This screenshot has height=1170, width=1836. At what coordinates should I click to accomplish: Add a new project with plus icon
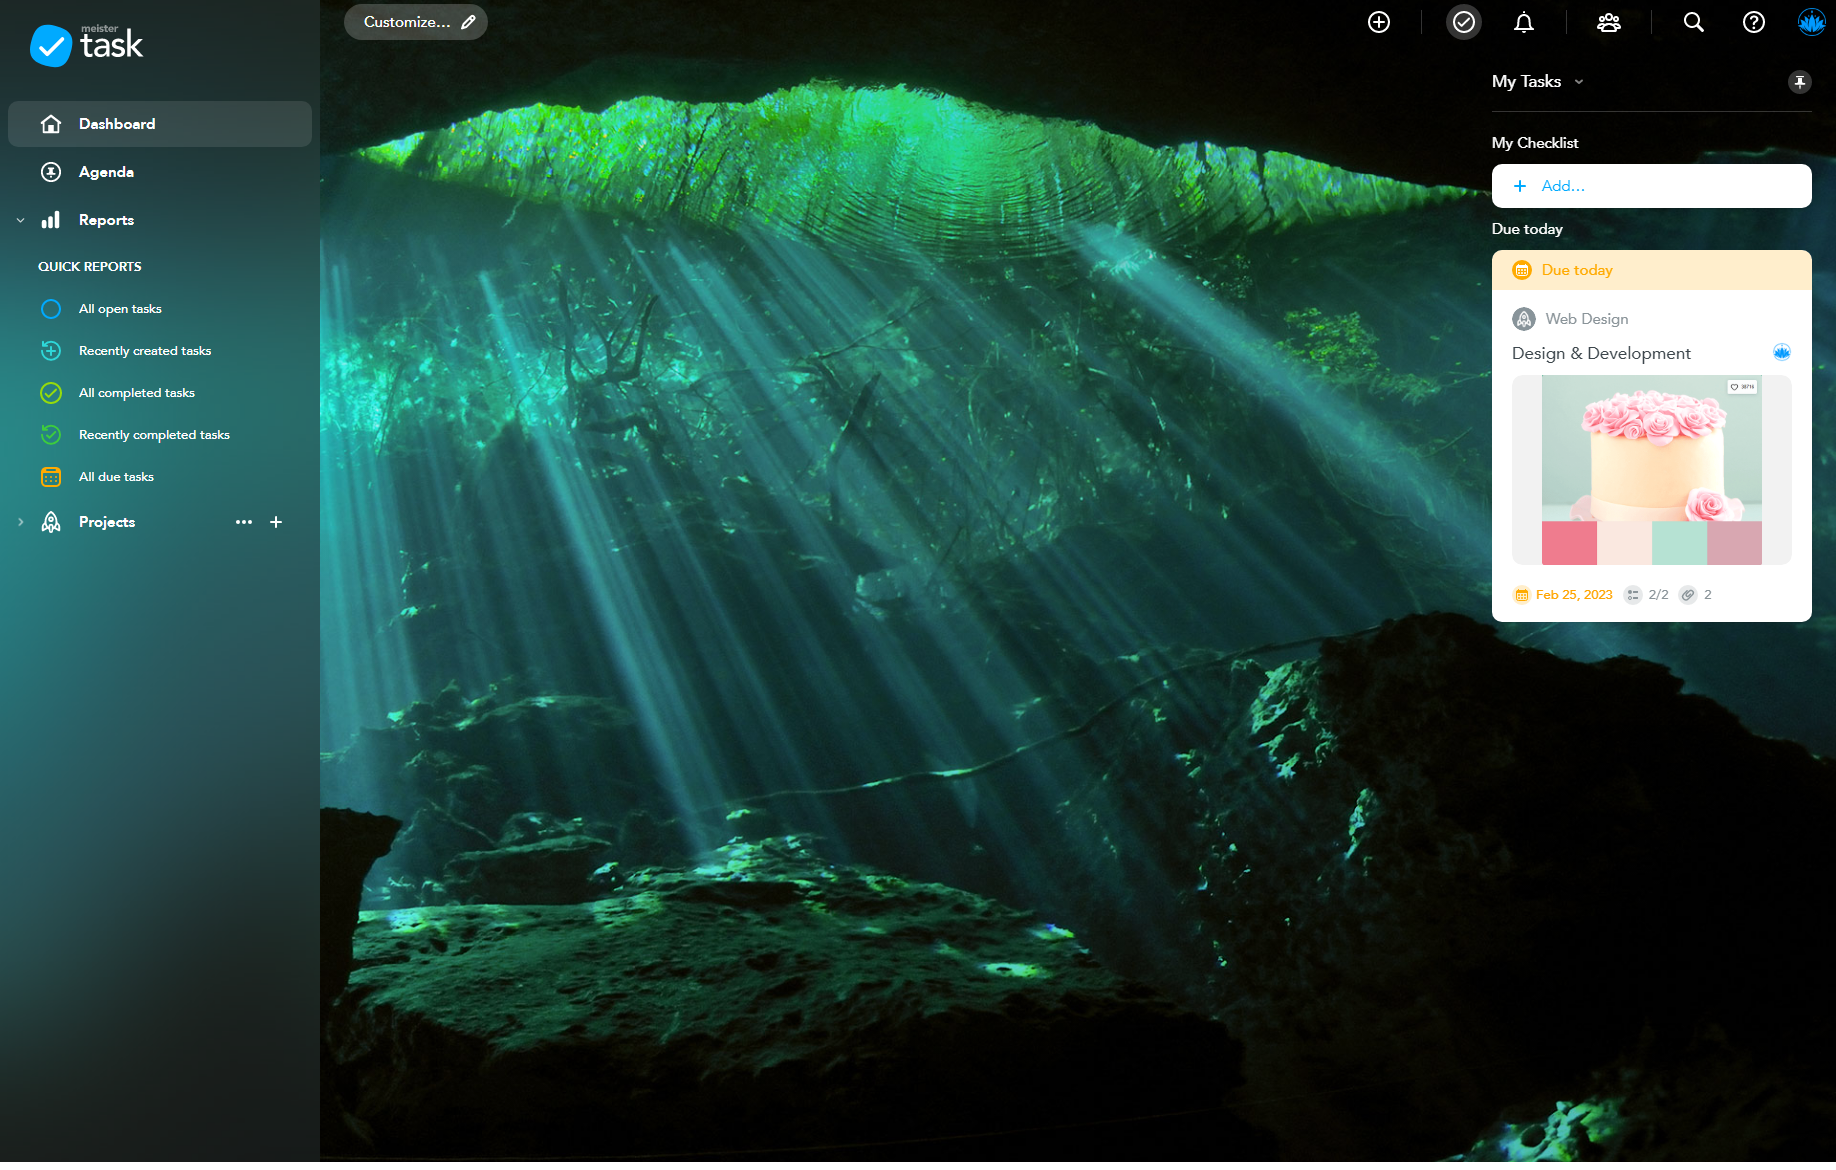276,522
